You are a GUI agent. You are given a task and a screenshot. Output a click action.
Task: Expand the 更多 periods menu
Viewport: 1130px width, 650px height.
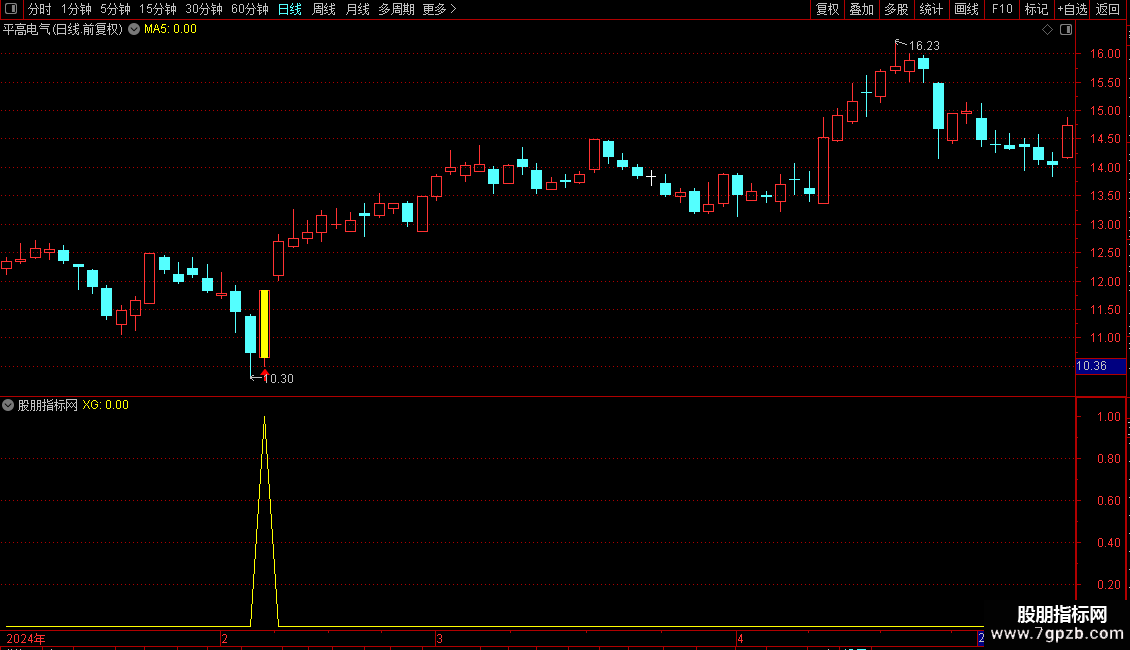click(x=440, y=9)
